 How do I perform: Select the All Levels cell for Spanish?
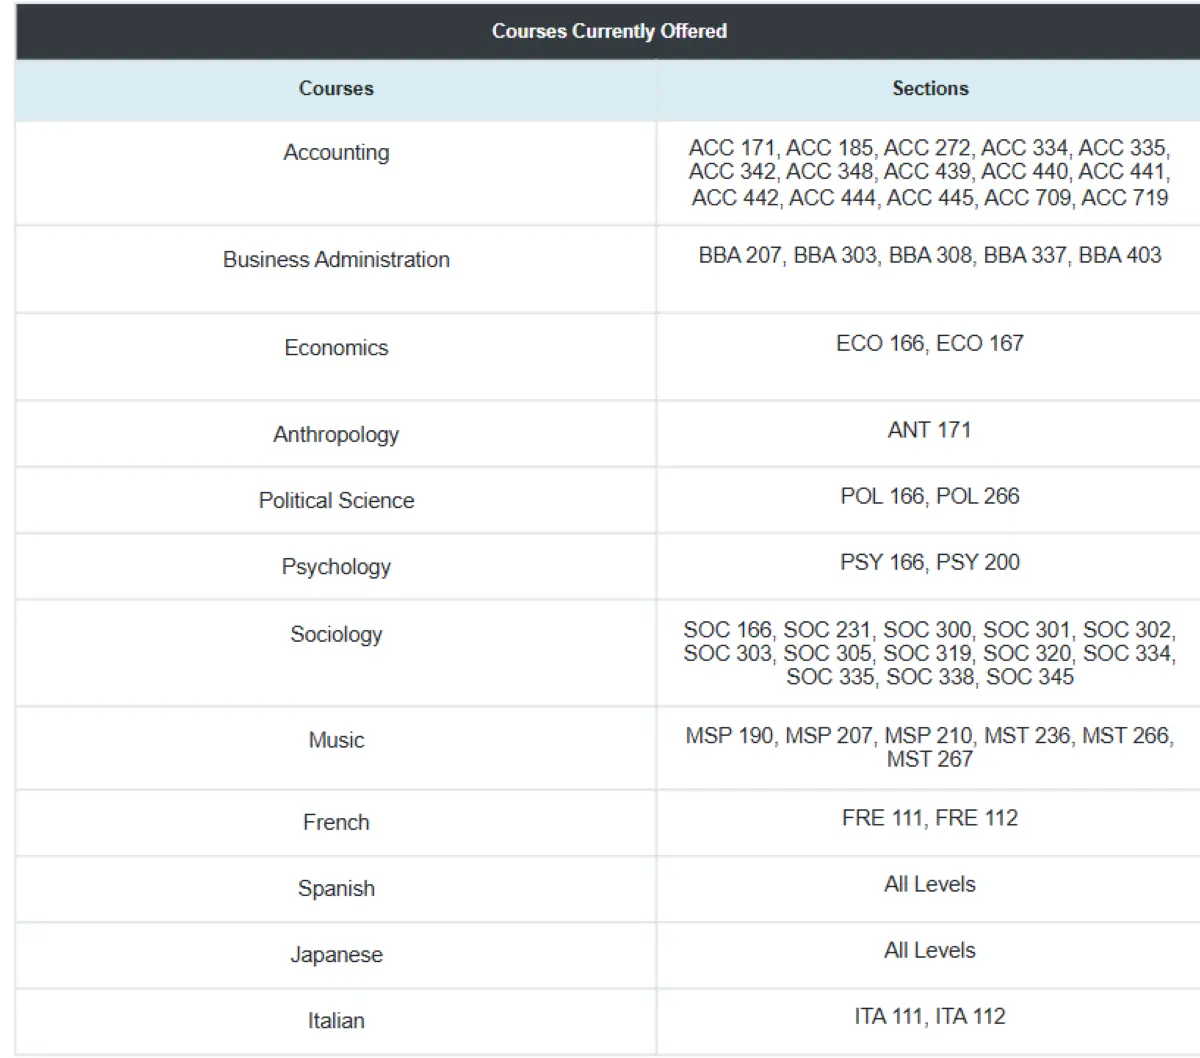point(929,884)
